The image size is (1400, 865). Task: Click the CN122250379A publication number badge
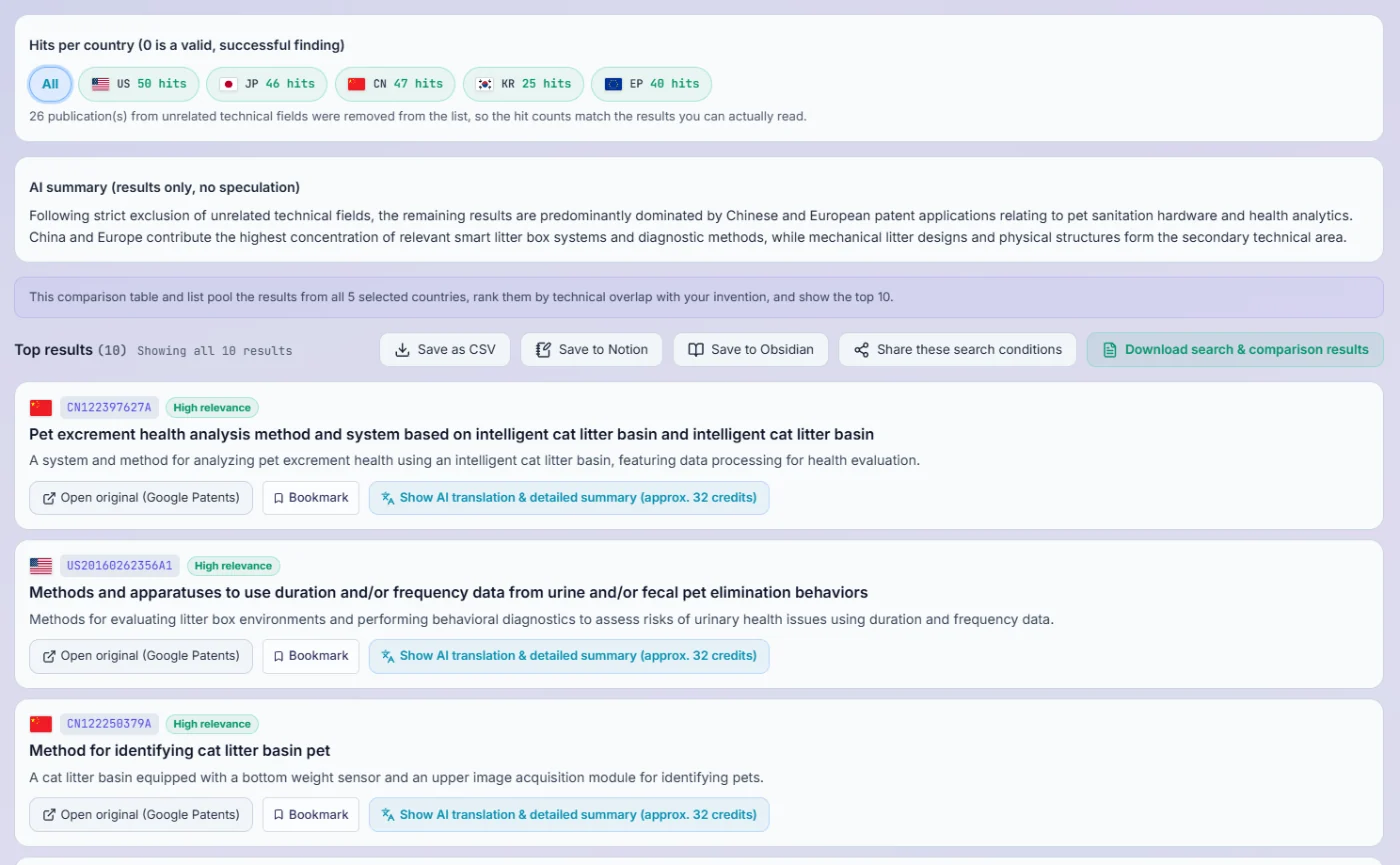(x=109, y=724)
